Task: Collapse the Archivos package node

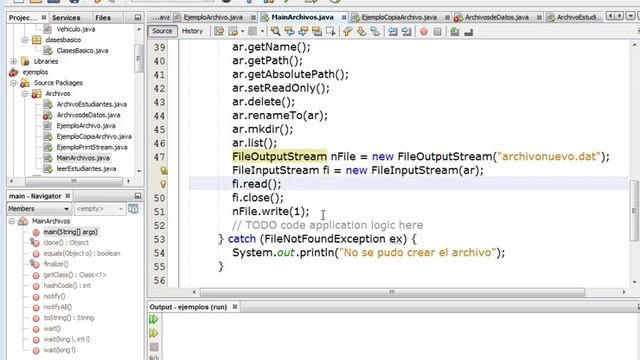Action: pos(24,93)
